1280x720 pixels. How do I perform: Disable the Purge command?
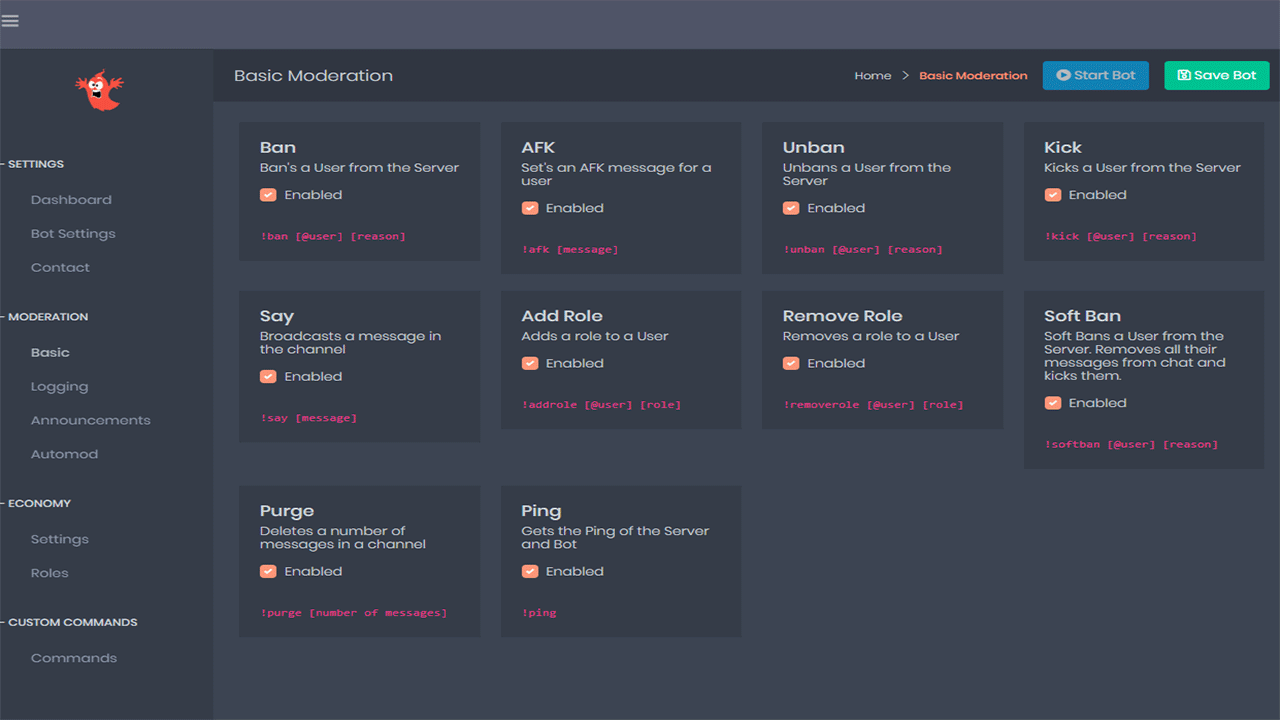pos(268,571)
